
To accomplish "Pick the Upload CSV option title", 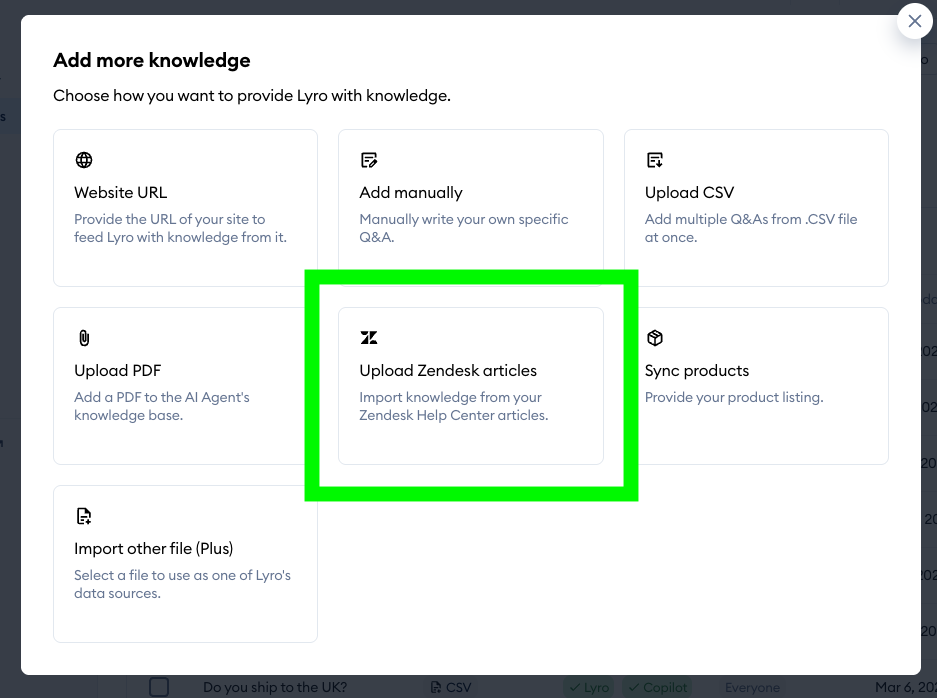I will [x=690, y=192].
